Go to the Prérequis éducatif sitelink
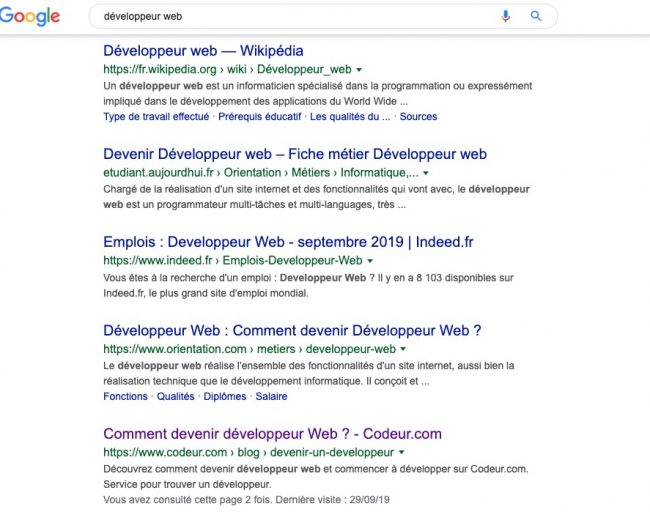This screenshot has height=512, width=650. pyautogui.click(x=259, y=116)
